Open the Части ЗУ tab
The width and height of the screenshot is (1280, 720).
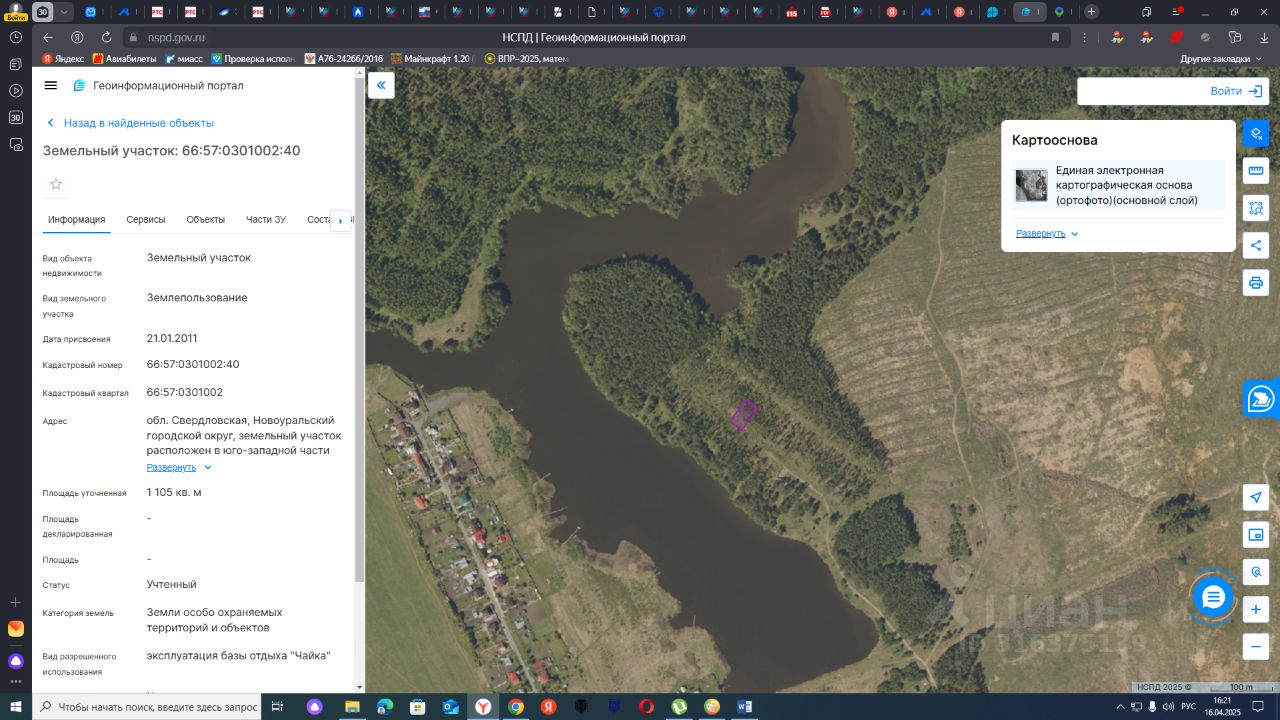pos(266,220)
